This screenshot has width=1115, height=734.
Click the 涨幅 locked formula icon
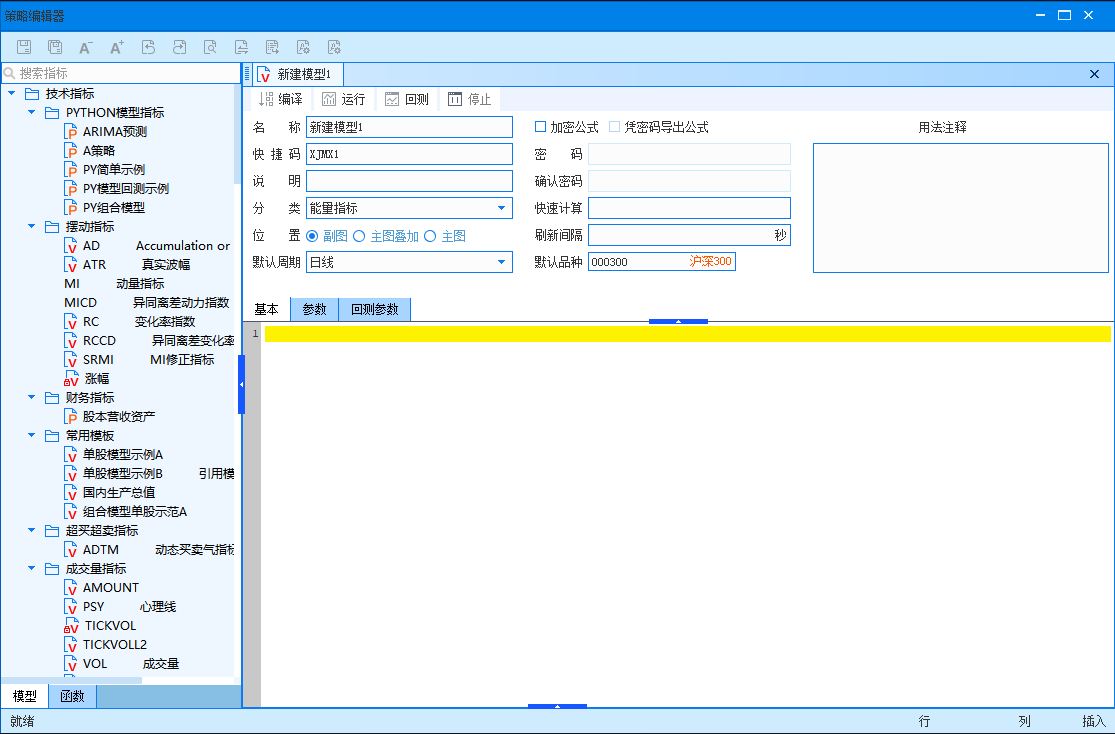(70, 378)
